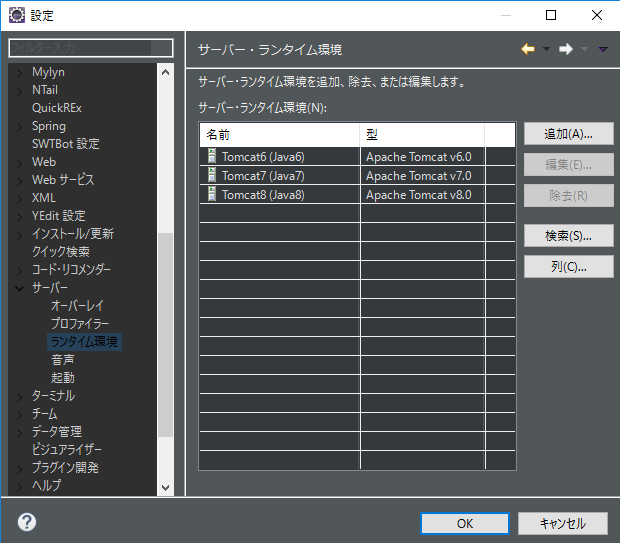Sort by the 名前 column header
Image resolution: width=620 pixels, height=543 pixels.
280,135
